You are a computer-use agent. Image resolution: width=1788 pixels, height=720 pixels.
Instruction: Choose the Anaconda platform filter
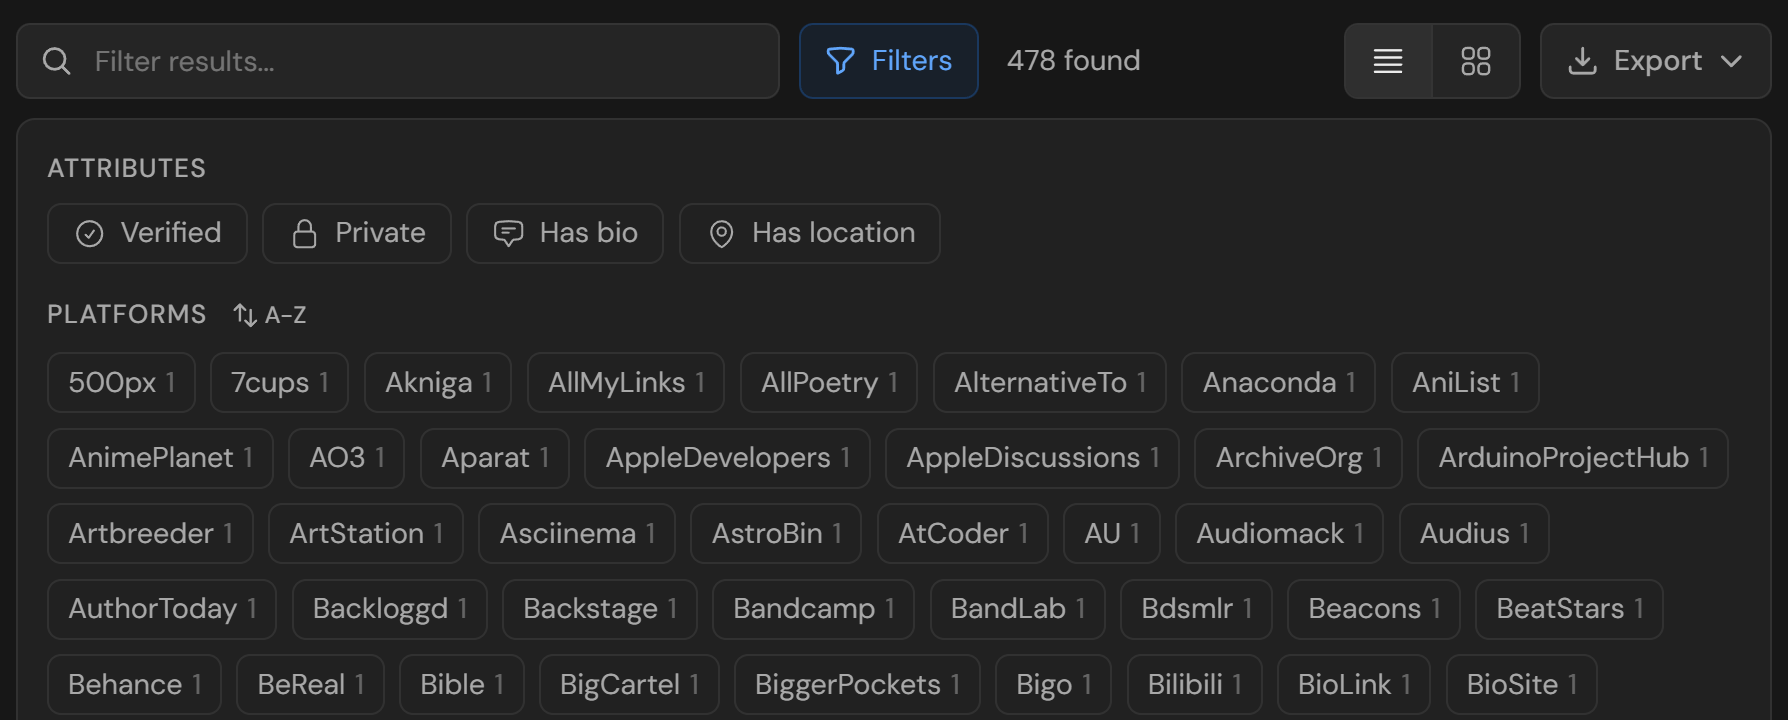[x=1279, y=382]
